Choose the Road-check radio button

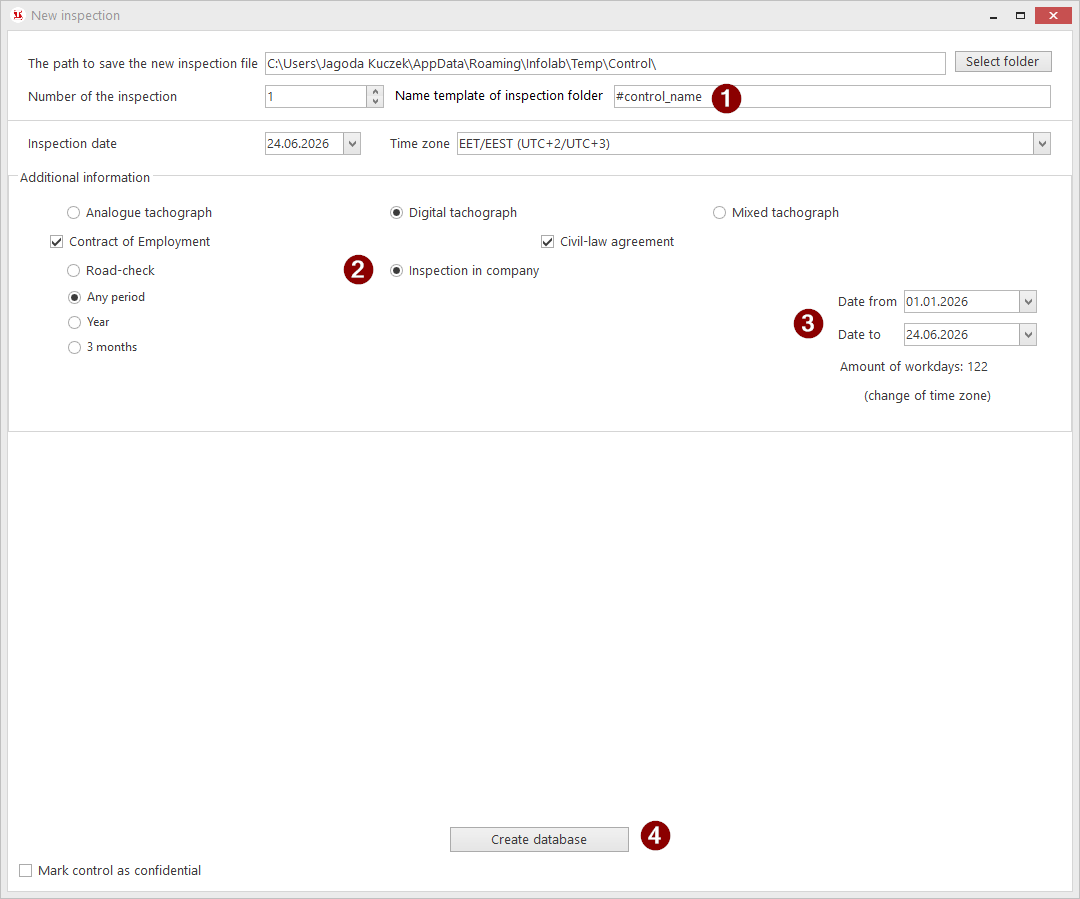coord(74,271)
